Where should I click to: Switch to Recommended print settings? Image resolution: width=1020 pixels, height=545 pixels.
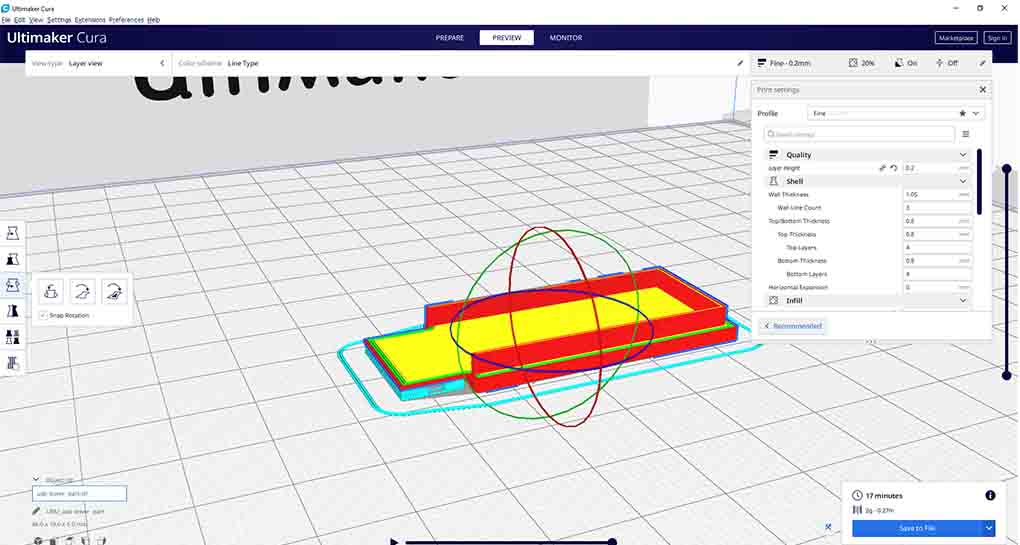[x=792, y=326]
